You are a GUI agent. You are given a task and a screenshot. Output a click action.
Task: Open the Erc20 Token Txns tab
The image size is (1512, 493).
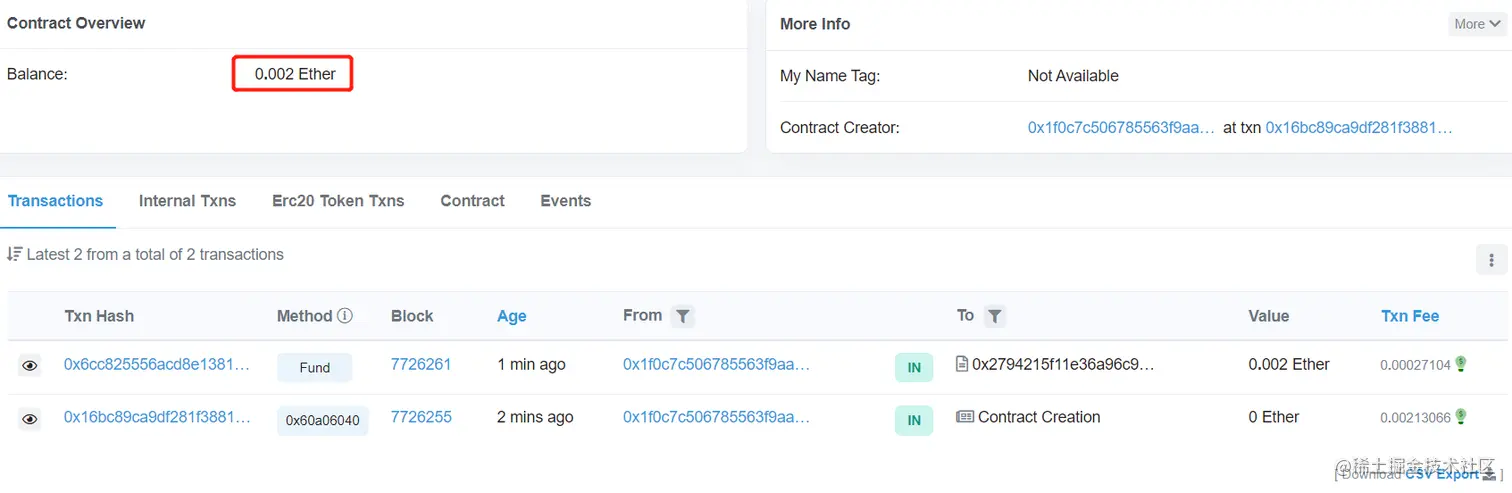tap(338, 201)
